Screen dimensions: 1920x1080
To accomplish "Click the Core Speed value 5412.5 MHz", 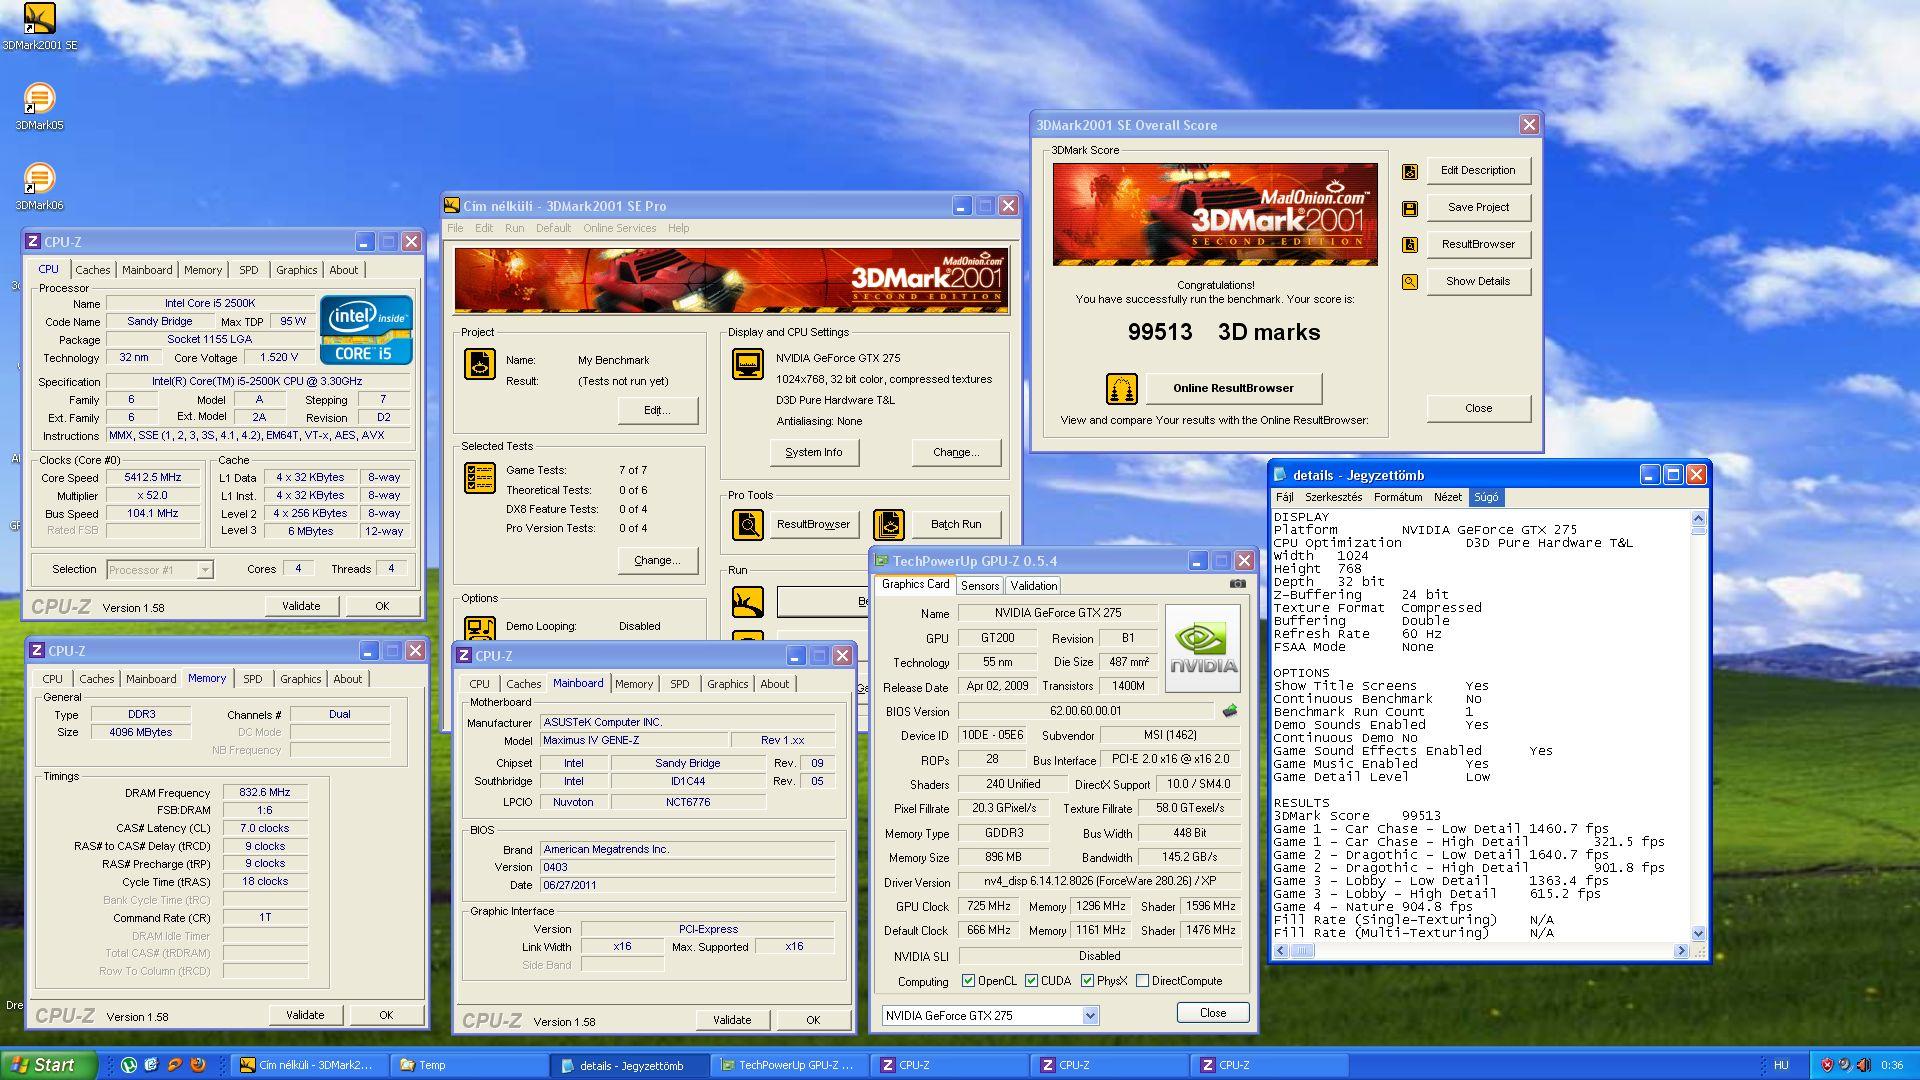I will click(152, 478).
